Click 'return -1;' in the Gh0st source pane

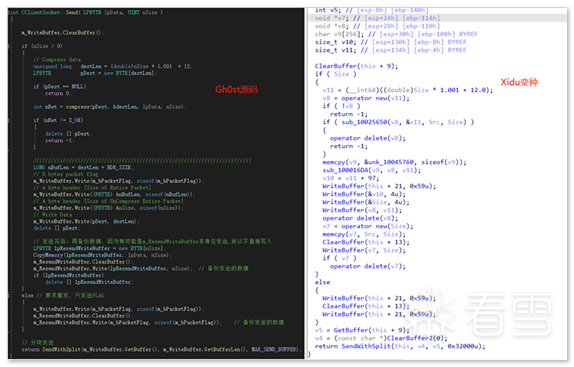(59, 141)
